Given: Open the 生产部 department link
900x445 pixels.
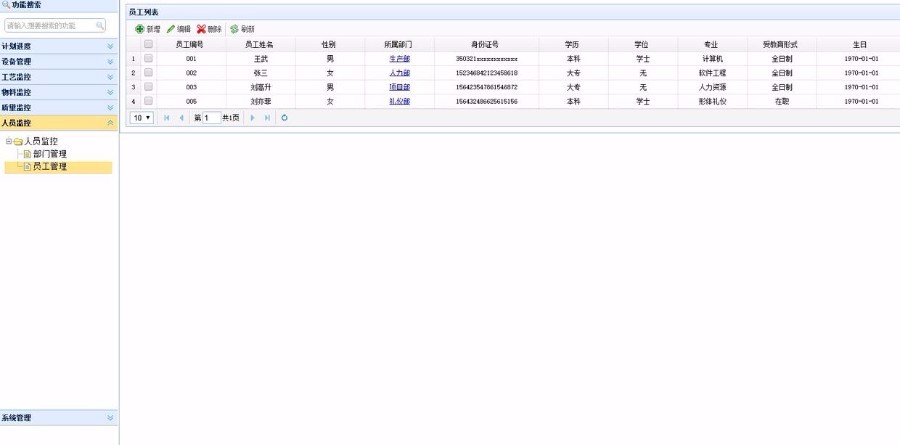Looking at the screenshot, I should point(399,59).
